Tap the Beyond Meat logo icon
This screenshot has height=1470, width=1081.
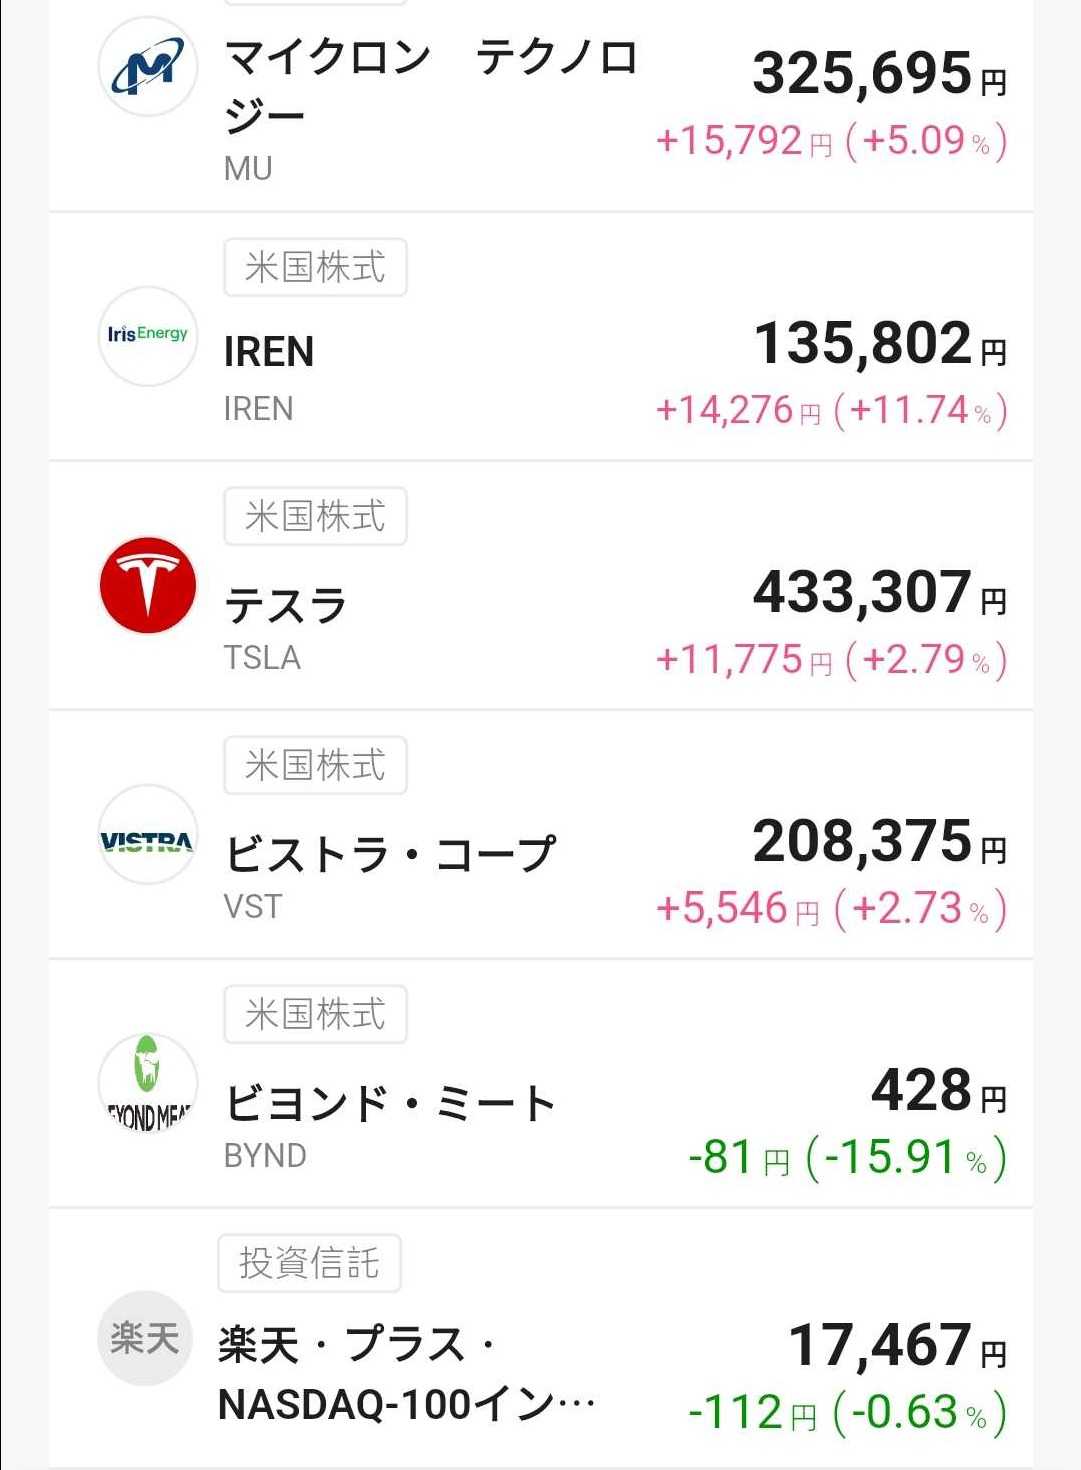click(x=147, y=1083)
